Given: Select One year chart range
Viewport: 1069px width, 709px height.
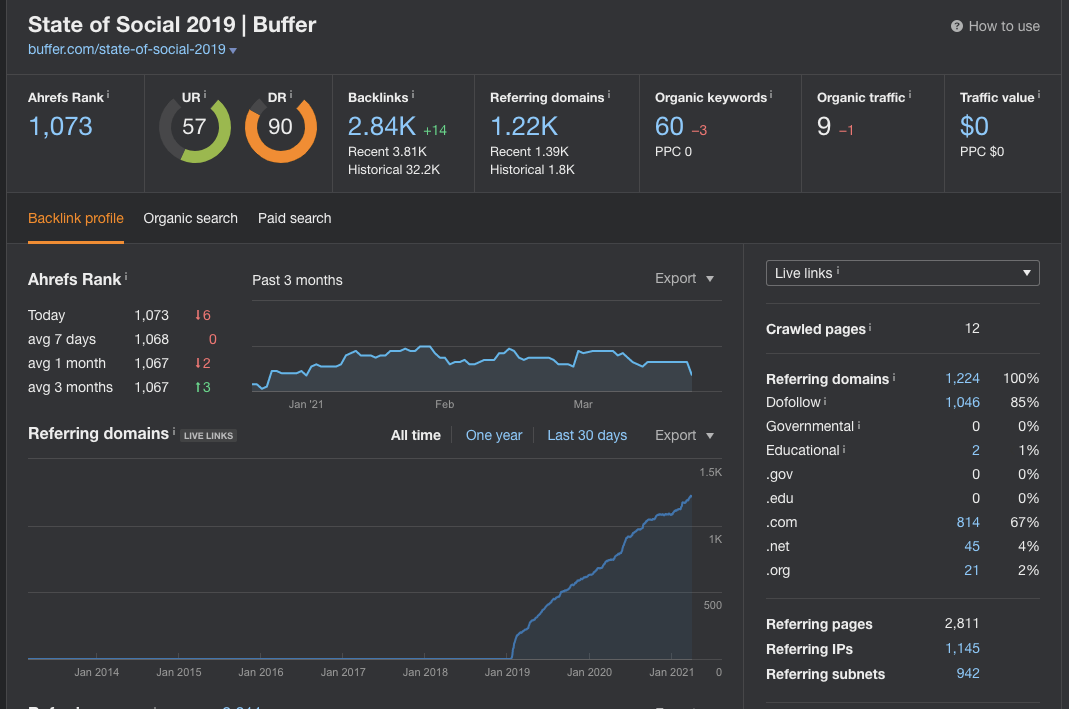Looking at the screenshot, I should coord(494,435).
